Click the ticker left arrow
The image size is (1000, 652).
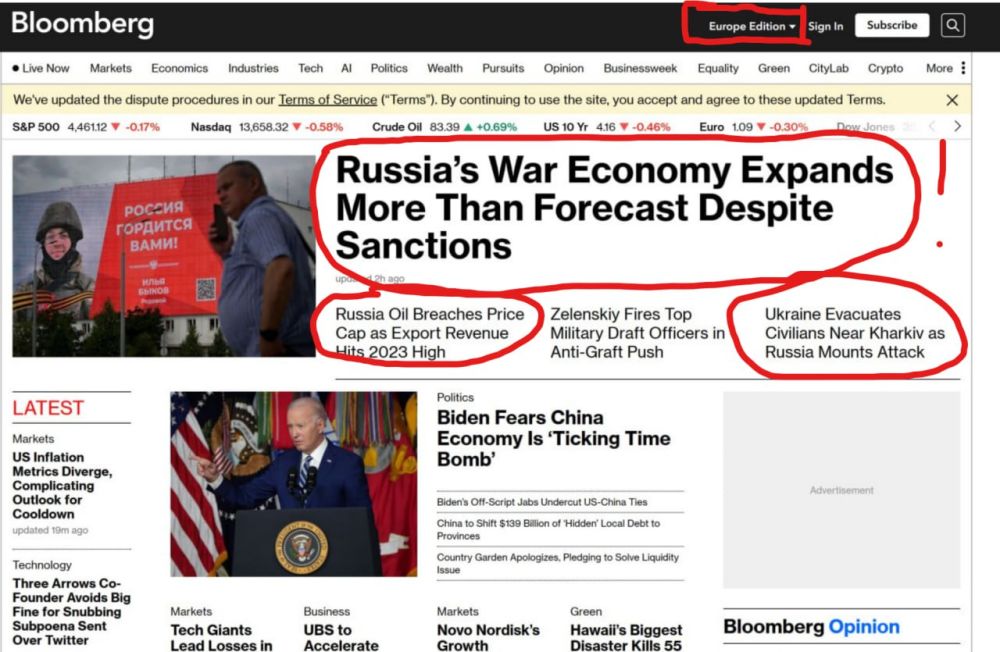(x=932, y=126)
